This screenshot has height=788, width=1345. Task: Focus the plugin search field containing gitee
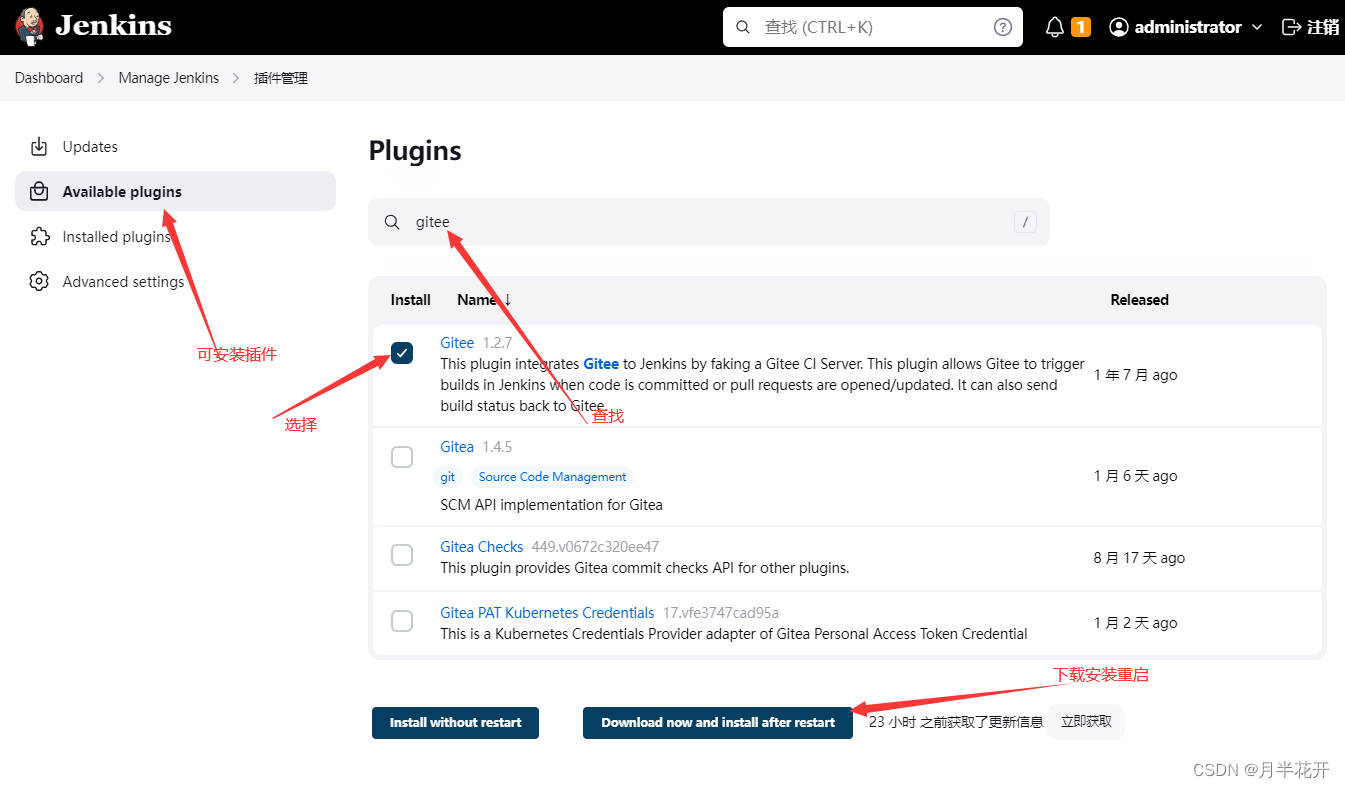[x=708, y=222]
